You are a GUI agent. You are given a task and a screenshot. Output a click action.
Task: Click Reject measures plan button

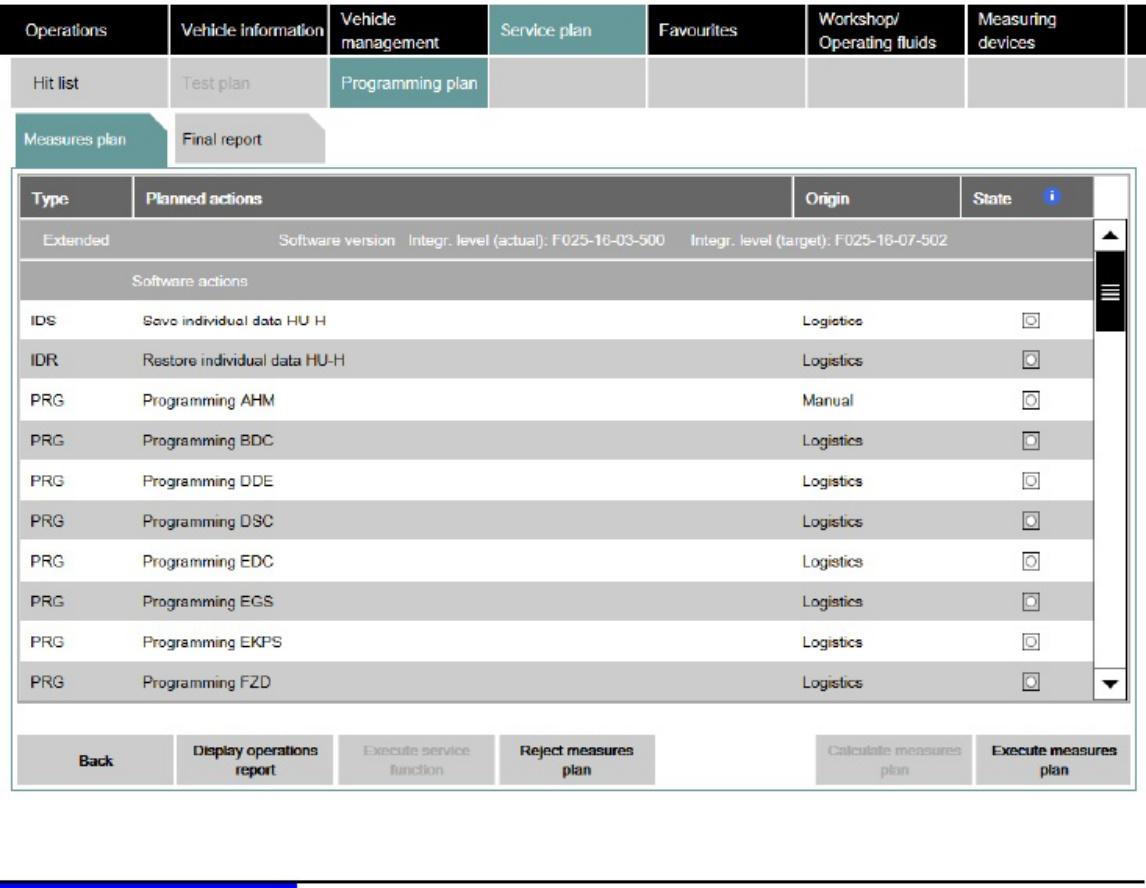(x=577, y=760)
